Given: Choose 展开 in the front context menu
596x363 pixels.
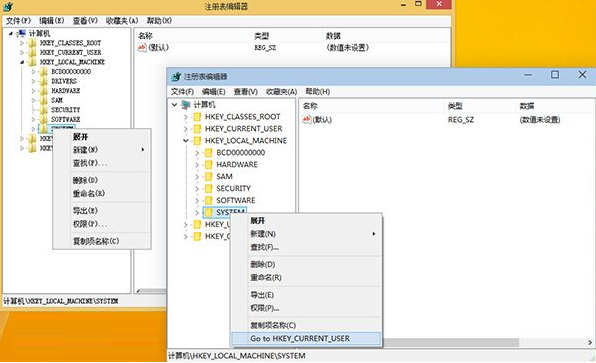Looking at the screenshot, I should pyautogui.click(x=306, y=221).
